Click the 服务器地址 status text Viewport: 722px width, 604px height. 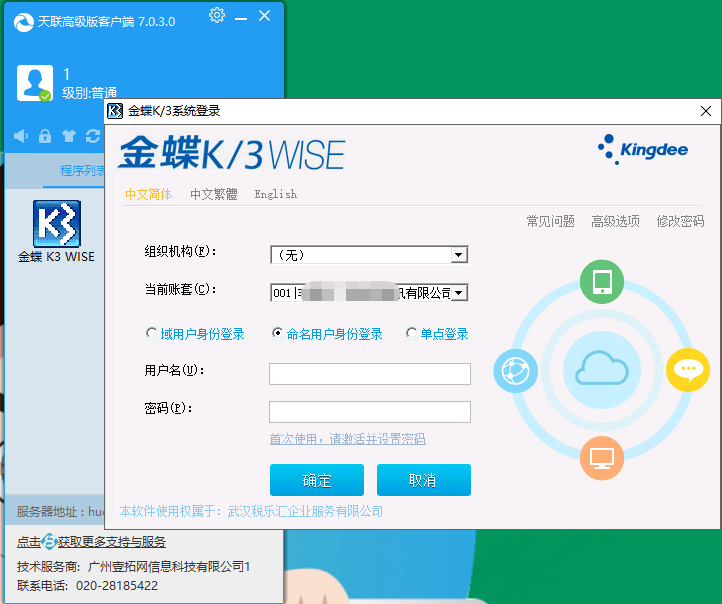tap(60, 511)
